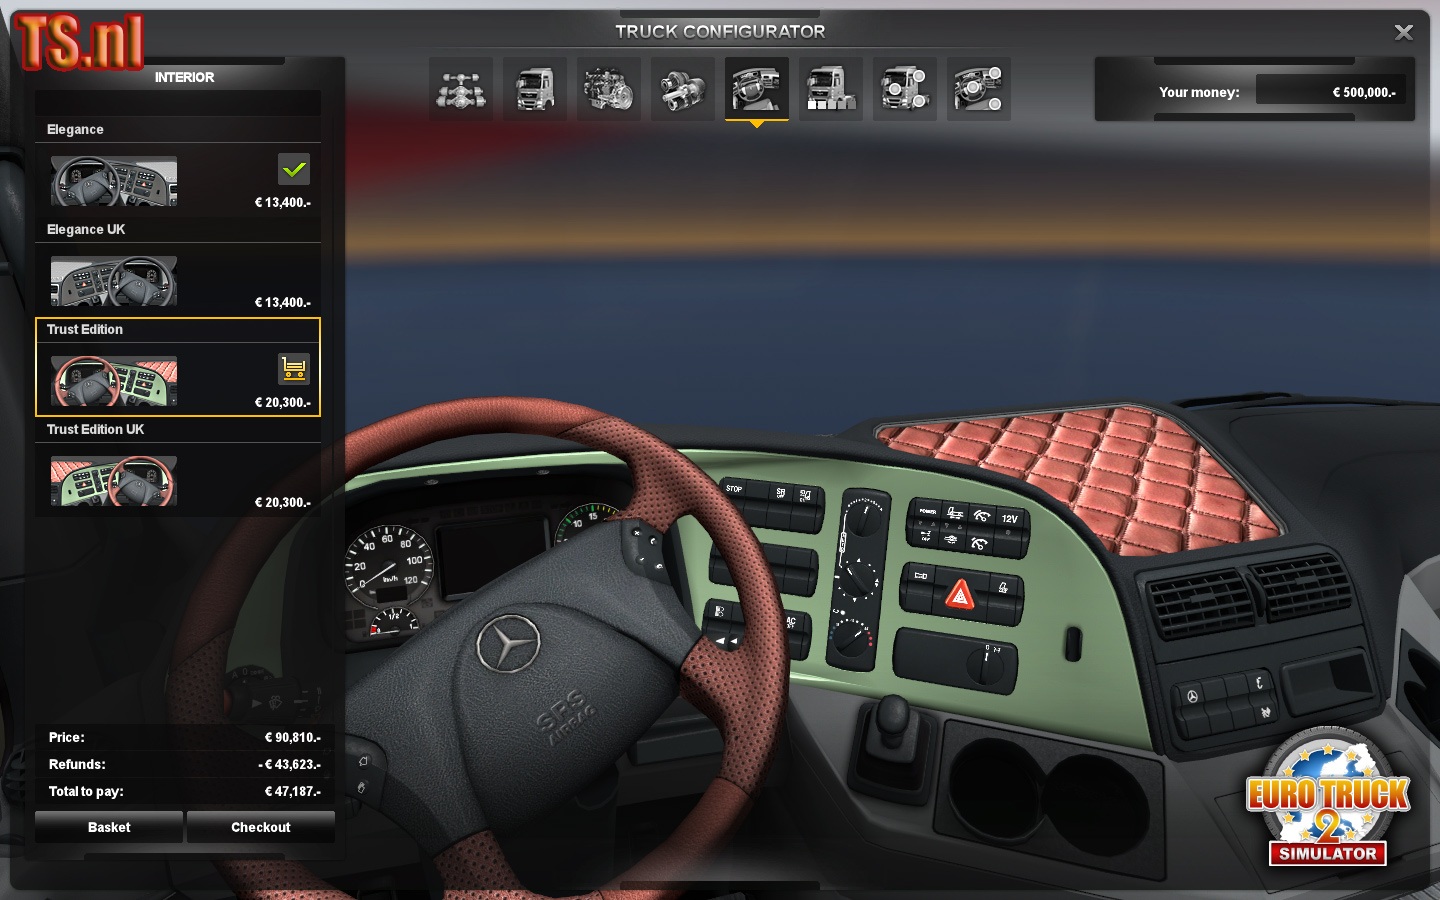Open the cabin configuration category
The image size is (1440, 900).
click(535, 89)
